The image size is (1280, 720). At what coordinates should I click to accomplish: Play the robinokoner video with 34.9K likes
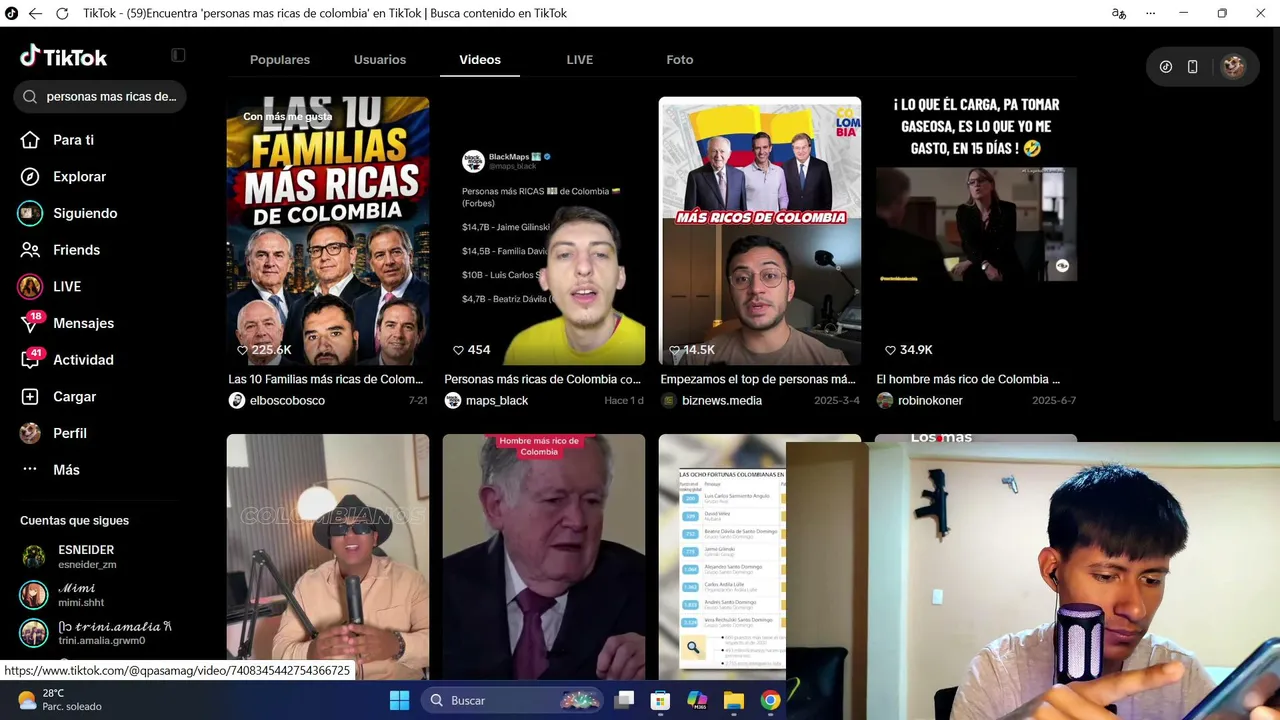coord(976,231)
